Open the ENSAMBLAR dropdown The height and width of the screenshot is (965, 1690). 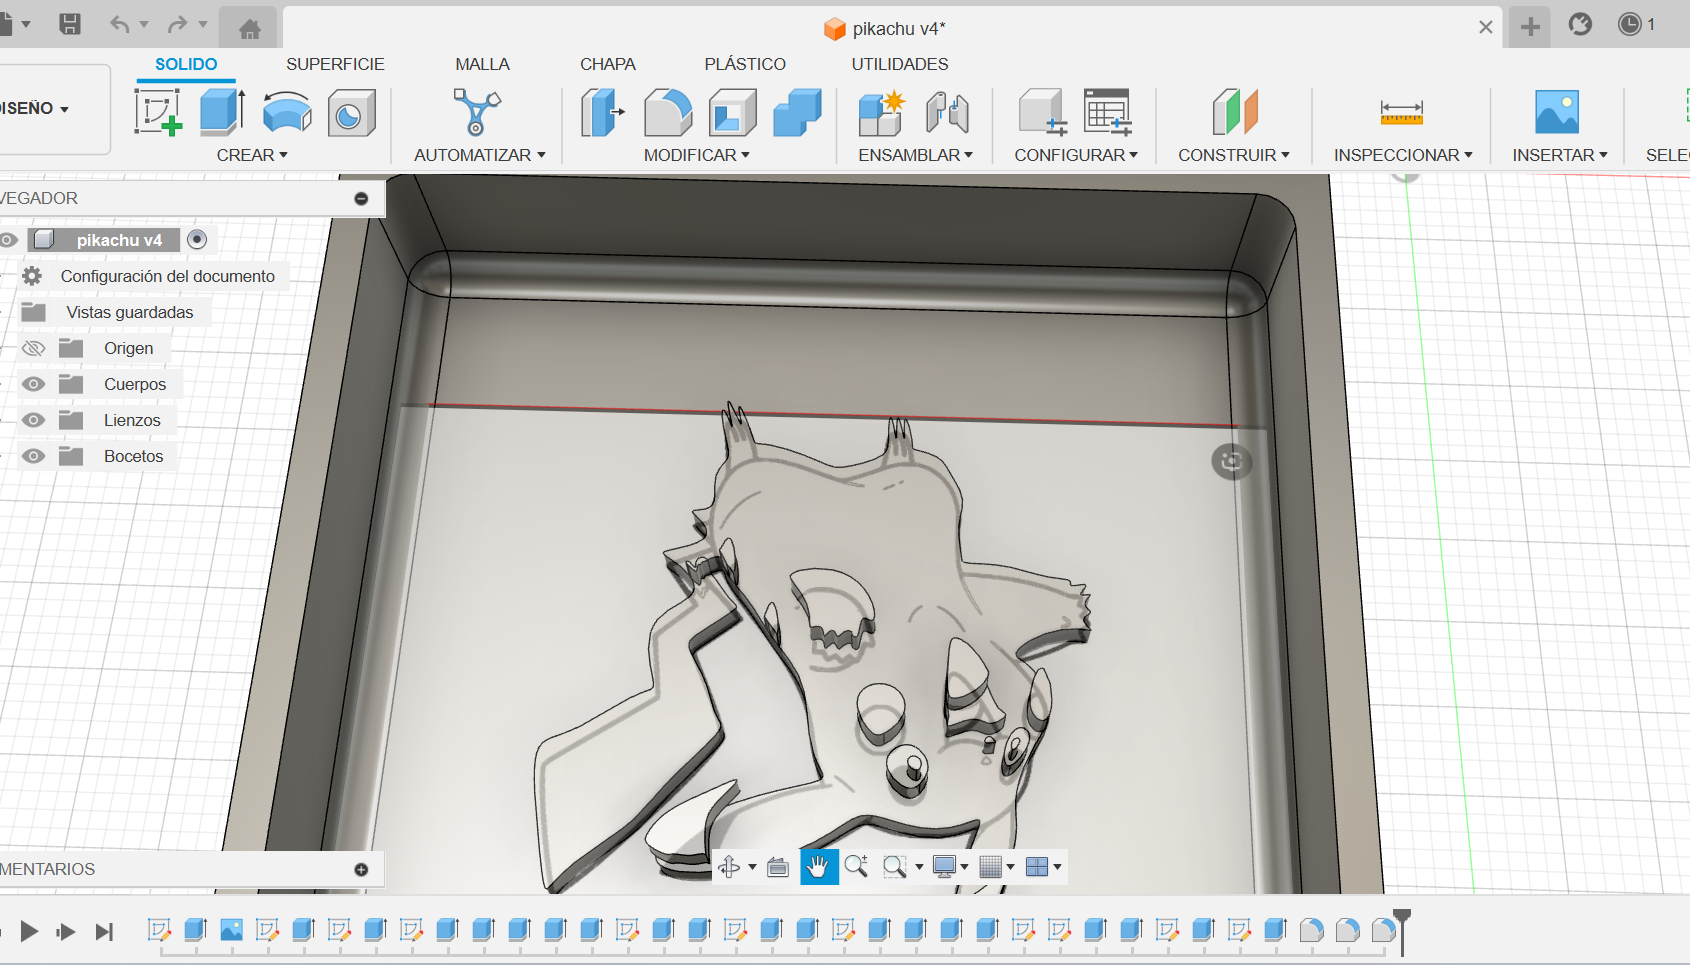click(x=915, y=155)
